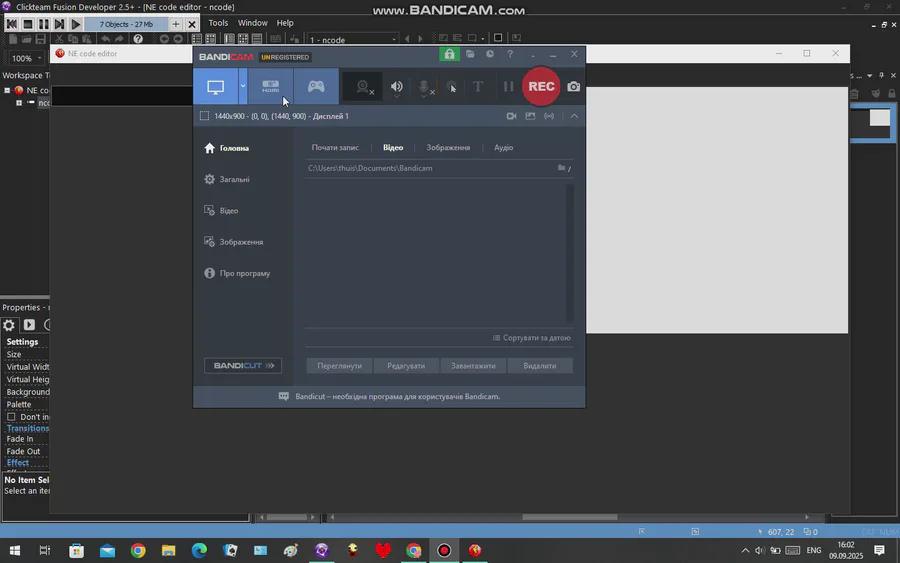Take a screenshot with the camera icon
The width and height of the screenshot is (900, 563).
[x=573, y=87]
